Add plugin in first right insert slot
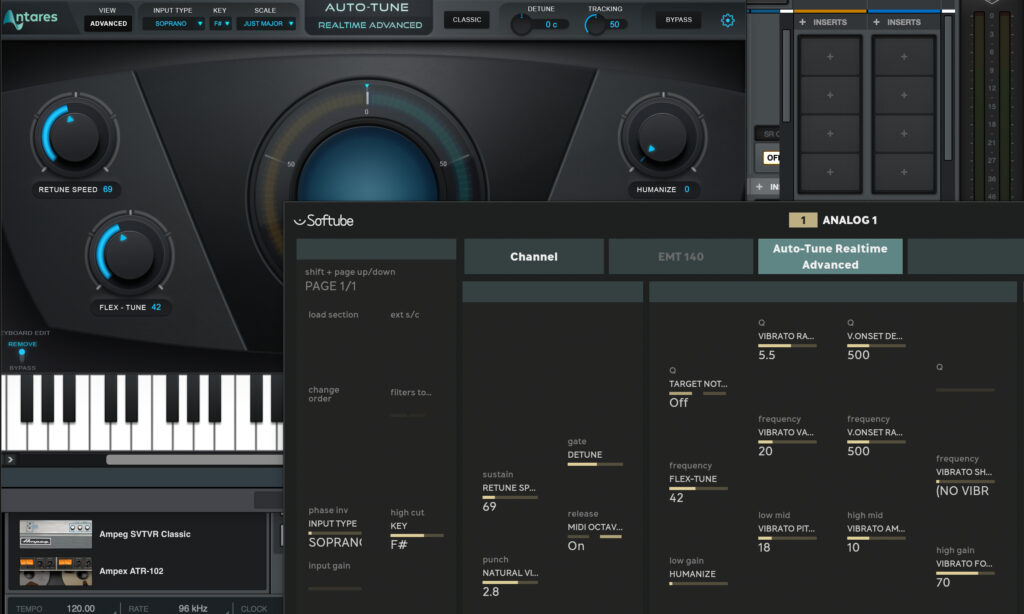1024x614 pixels. pos(904,57)
